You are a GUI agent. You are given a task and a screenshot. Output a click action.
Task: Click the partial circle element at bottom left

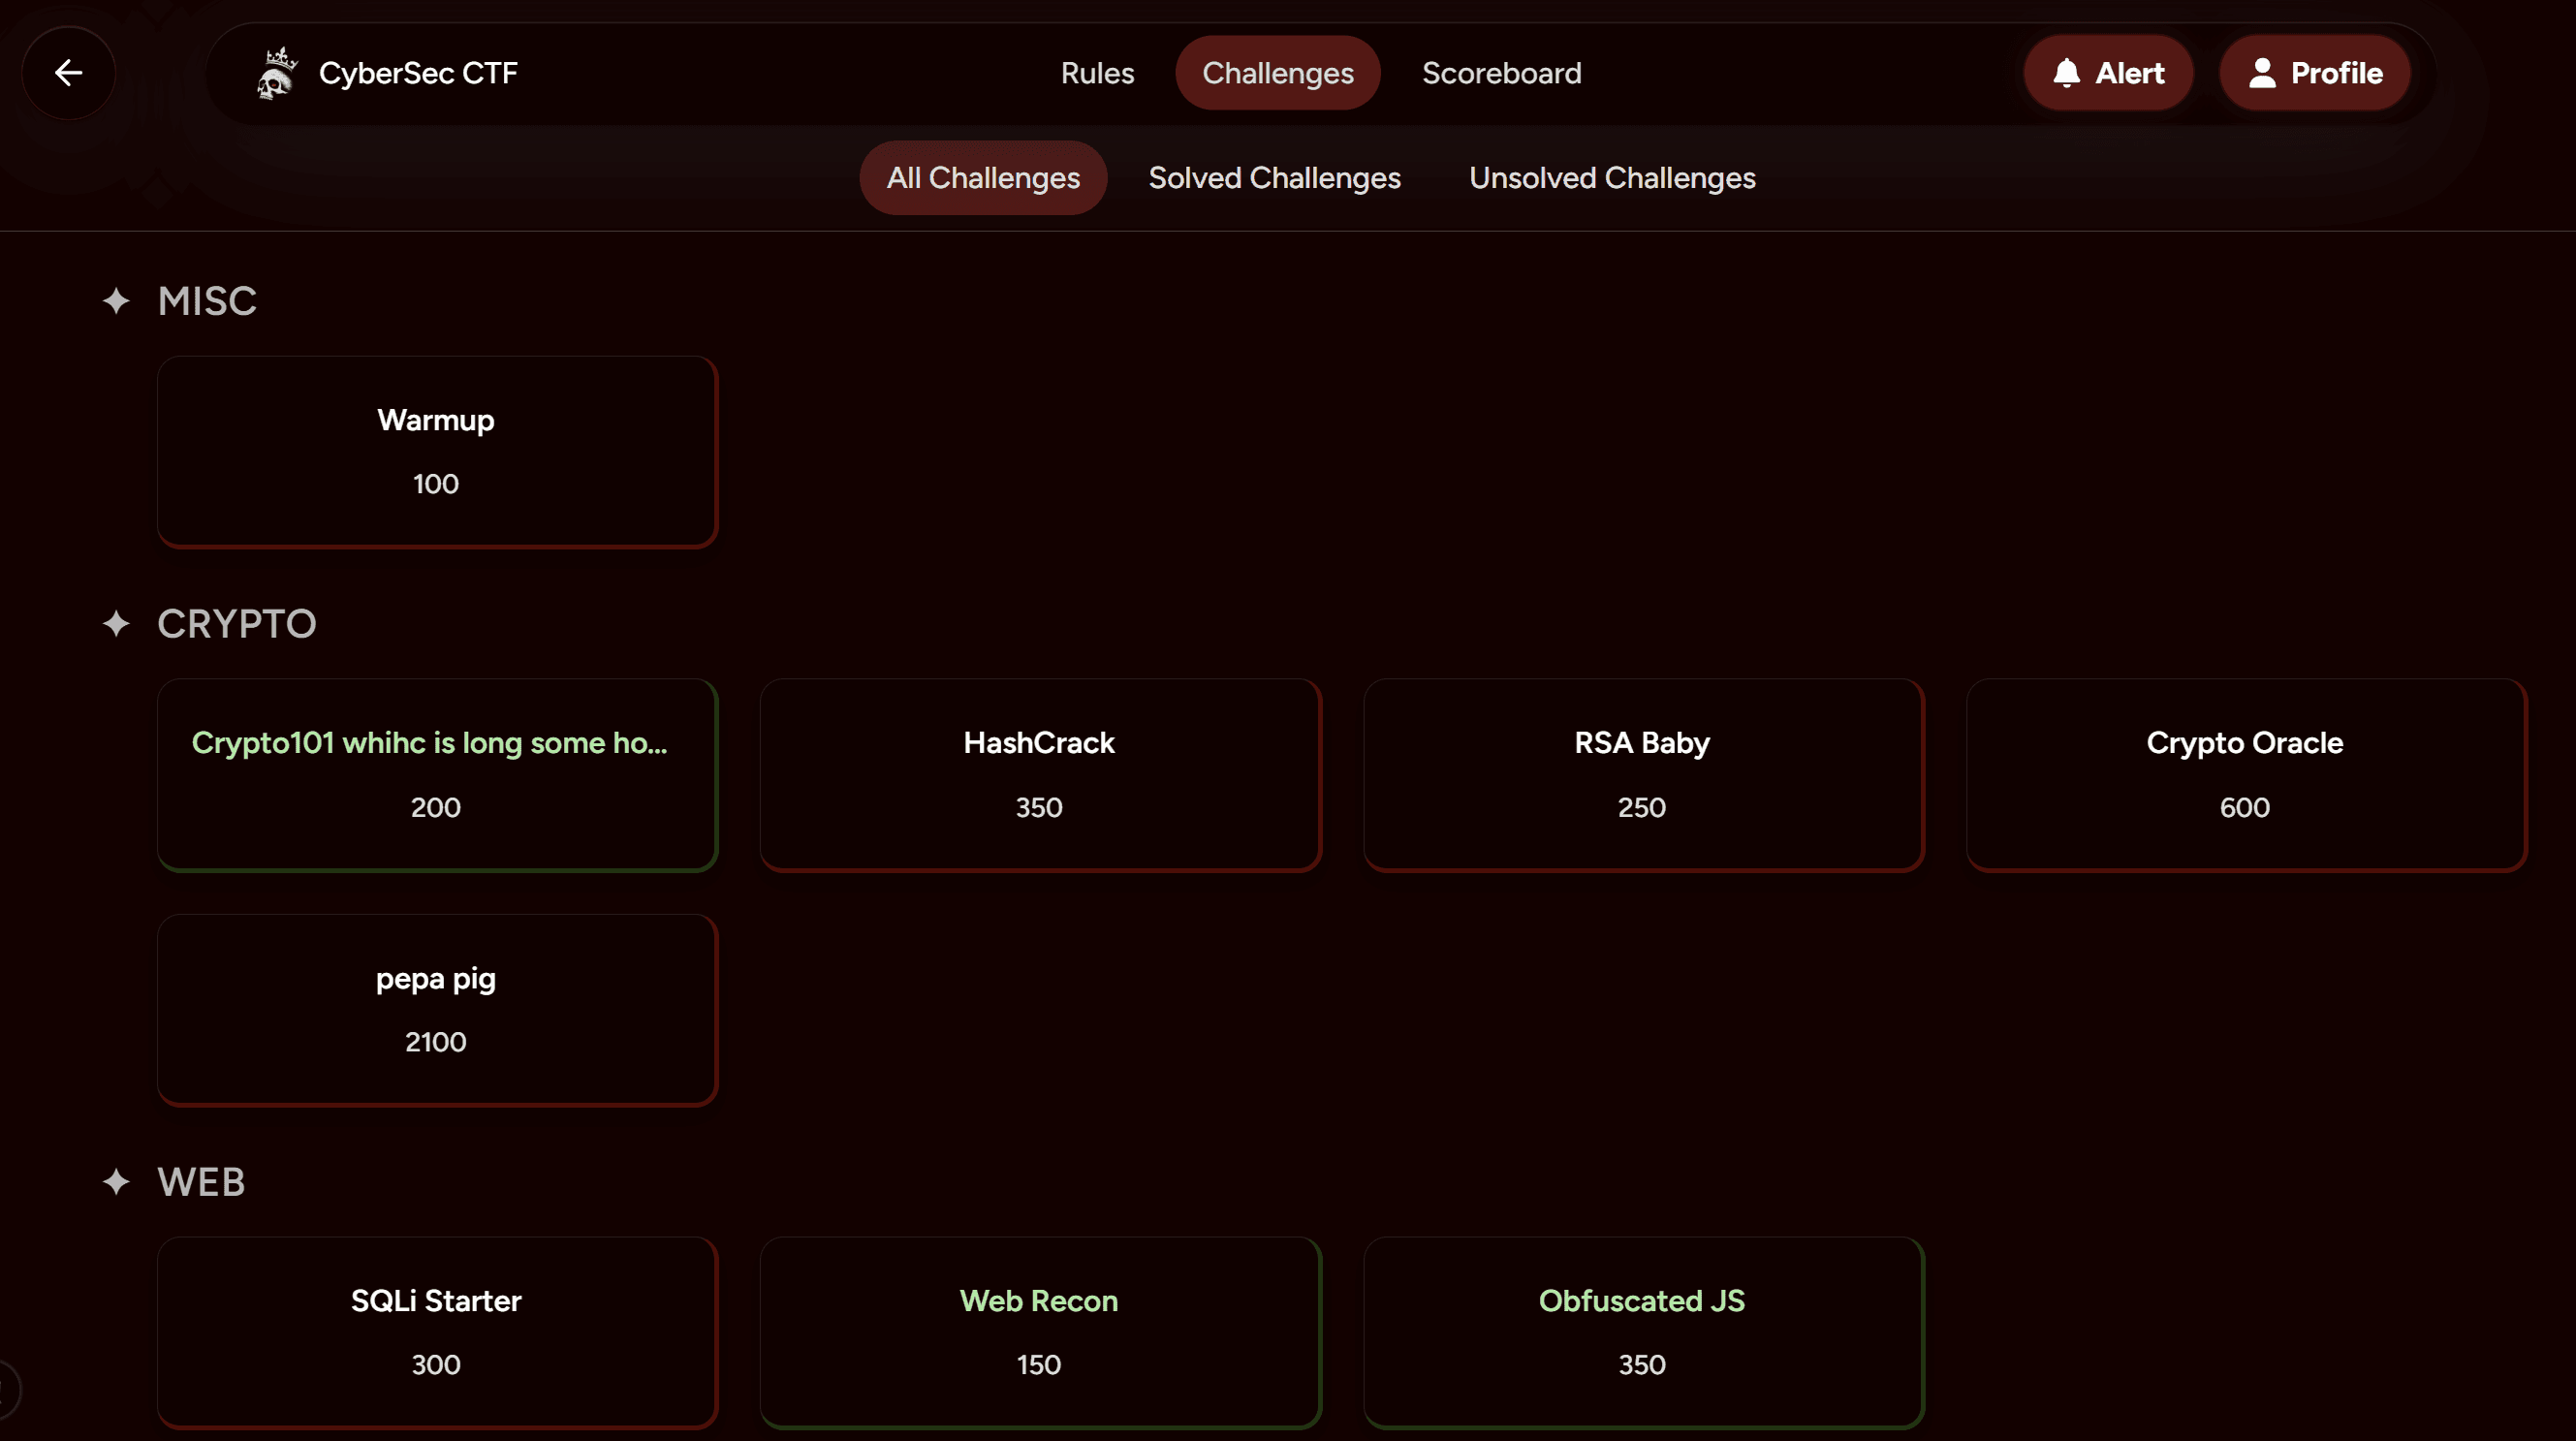click(x=8, y=1390)
